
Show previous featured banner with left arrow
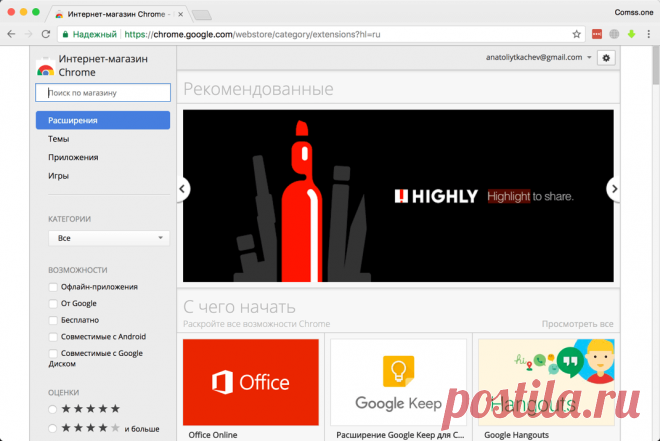(183, 189)
